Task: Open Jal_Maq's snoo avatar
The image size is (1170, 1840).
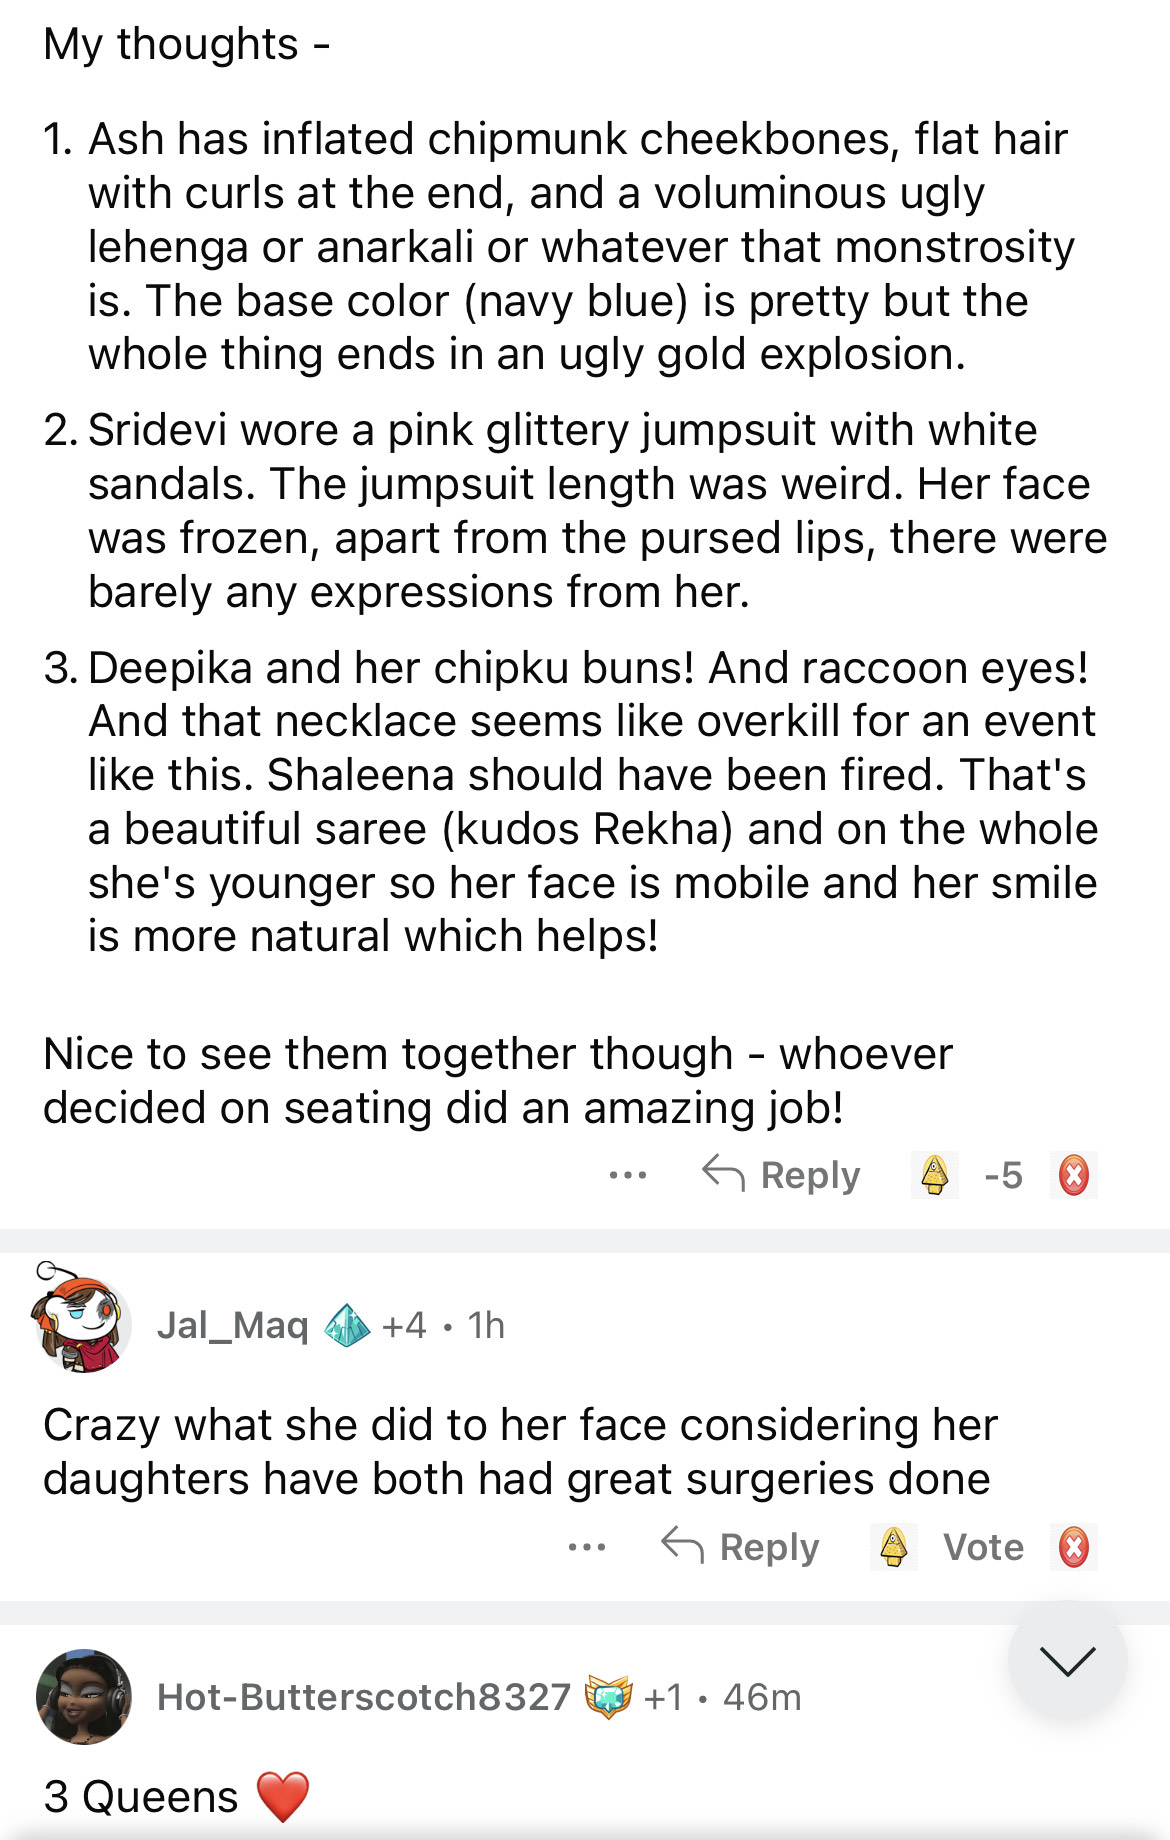Action: [x=81, y=1320]
